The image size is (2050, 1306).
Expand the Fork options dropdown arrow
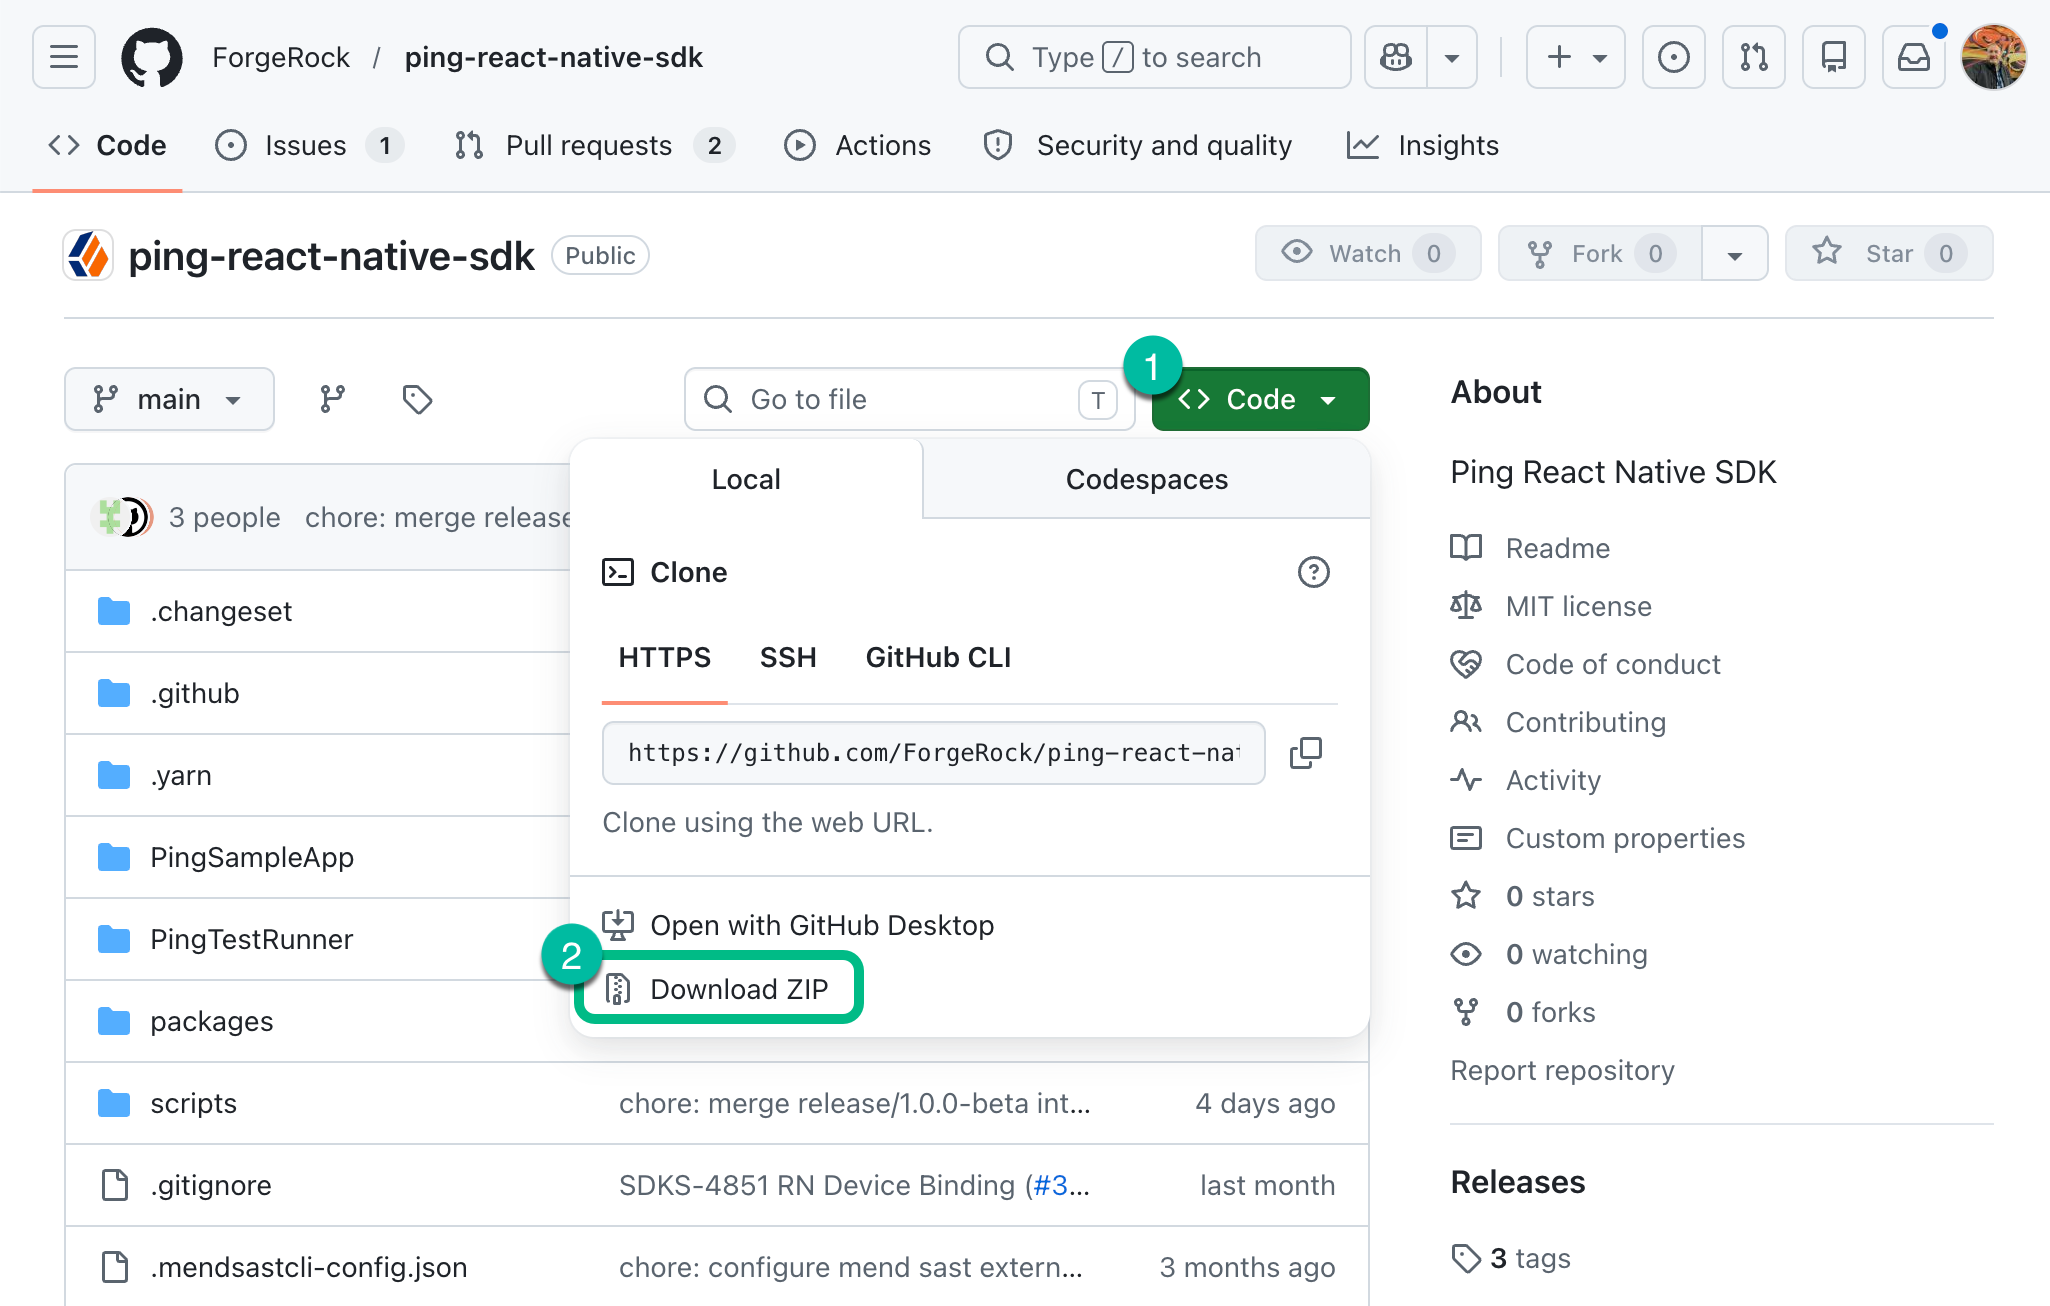pyautogui.click(x=1735, y=254)
